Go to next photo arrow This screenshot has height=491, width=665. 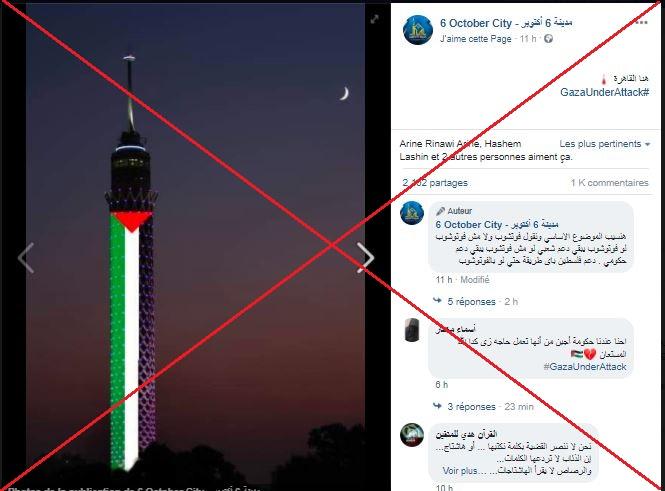pos(365,257)
